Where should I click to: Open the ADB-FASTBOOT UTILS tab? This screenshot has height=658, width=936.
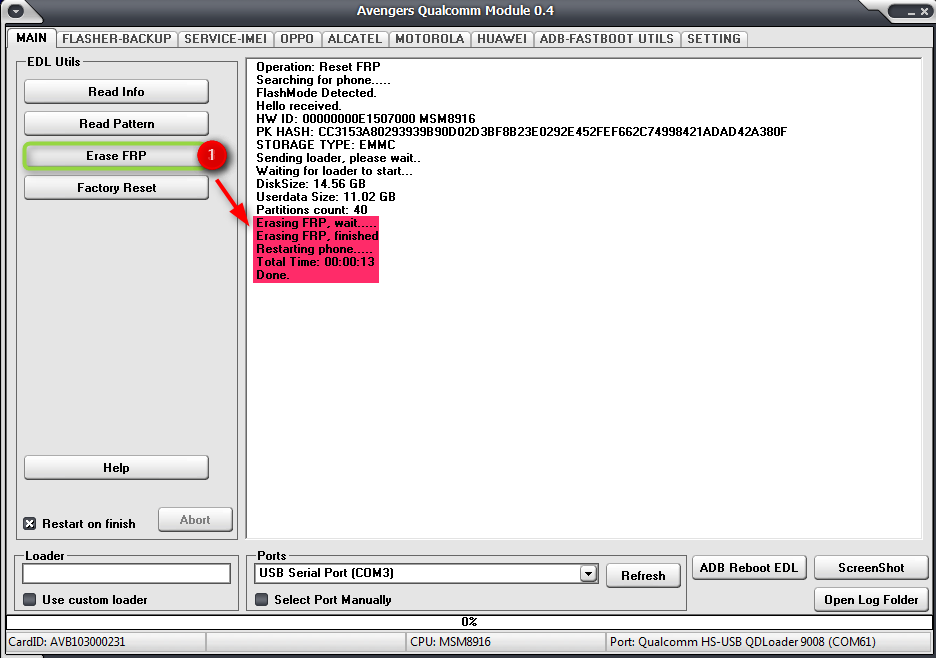tap(606, 39)
